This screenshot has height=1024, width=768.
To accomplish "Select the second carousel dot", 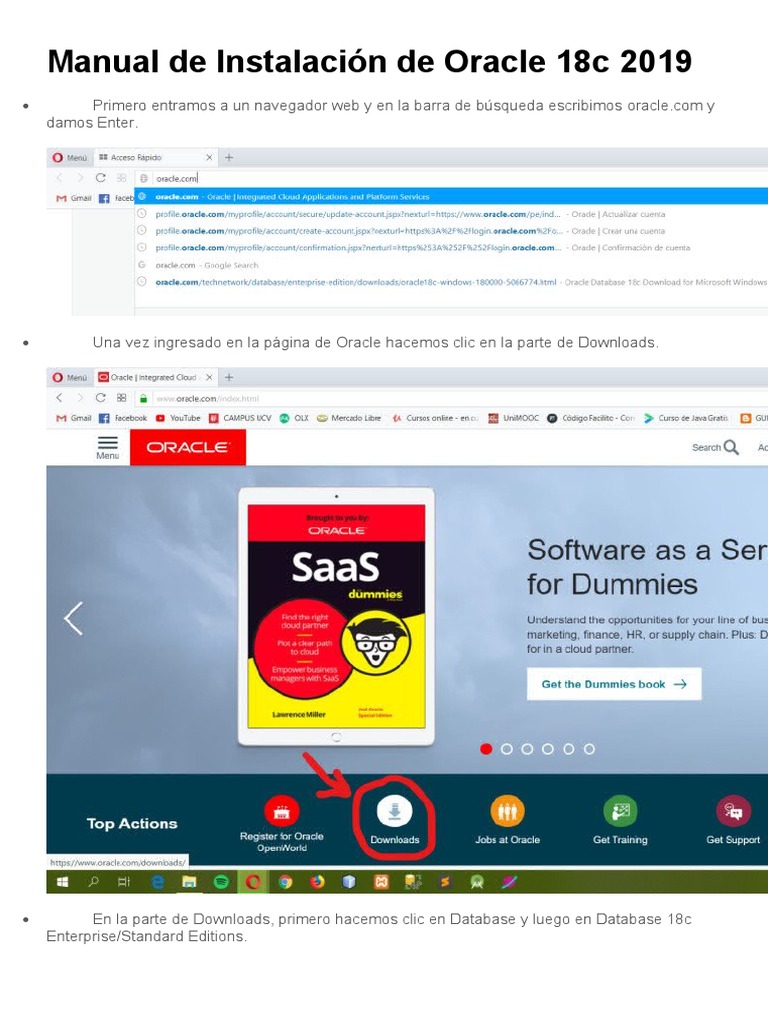I will (x=506, y=749).
